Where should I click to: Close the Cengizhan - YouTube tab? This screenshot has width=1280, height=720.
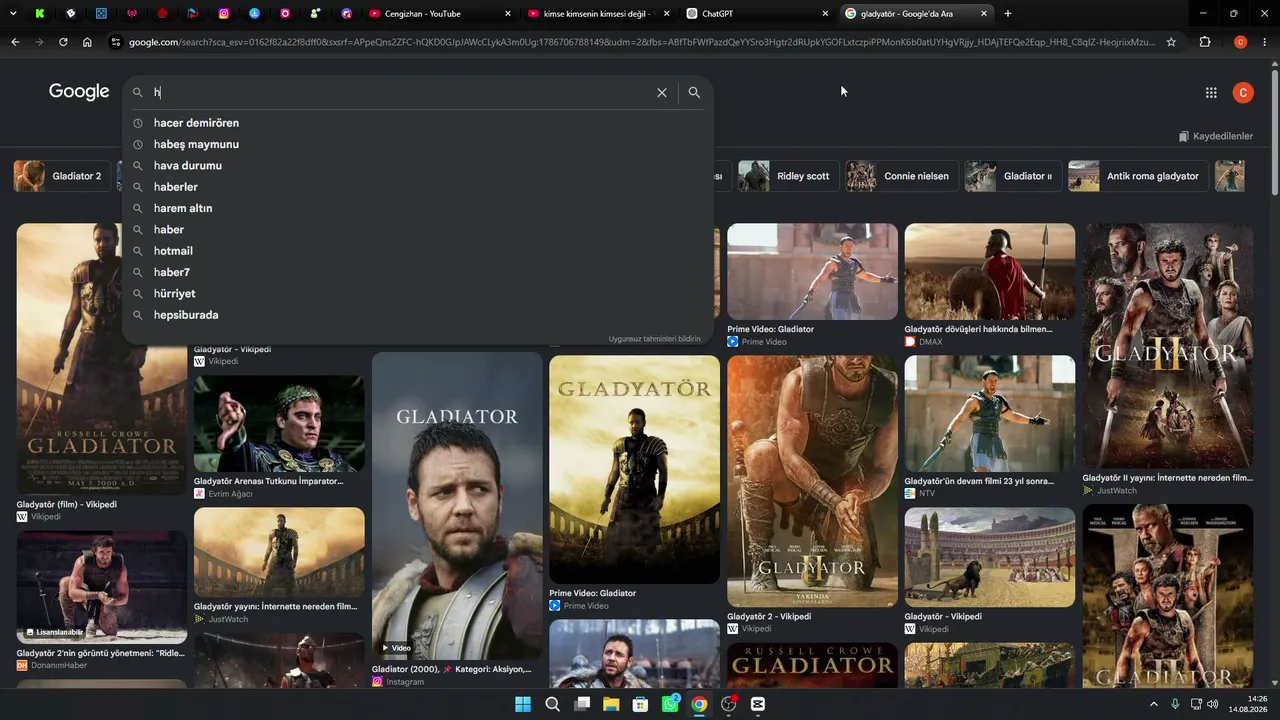pyautogui.click(x=507, y=14)
